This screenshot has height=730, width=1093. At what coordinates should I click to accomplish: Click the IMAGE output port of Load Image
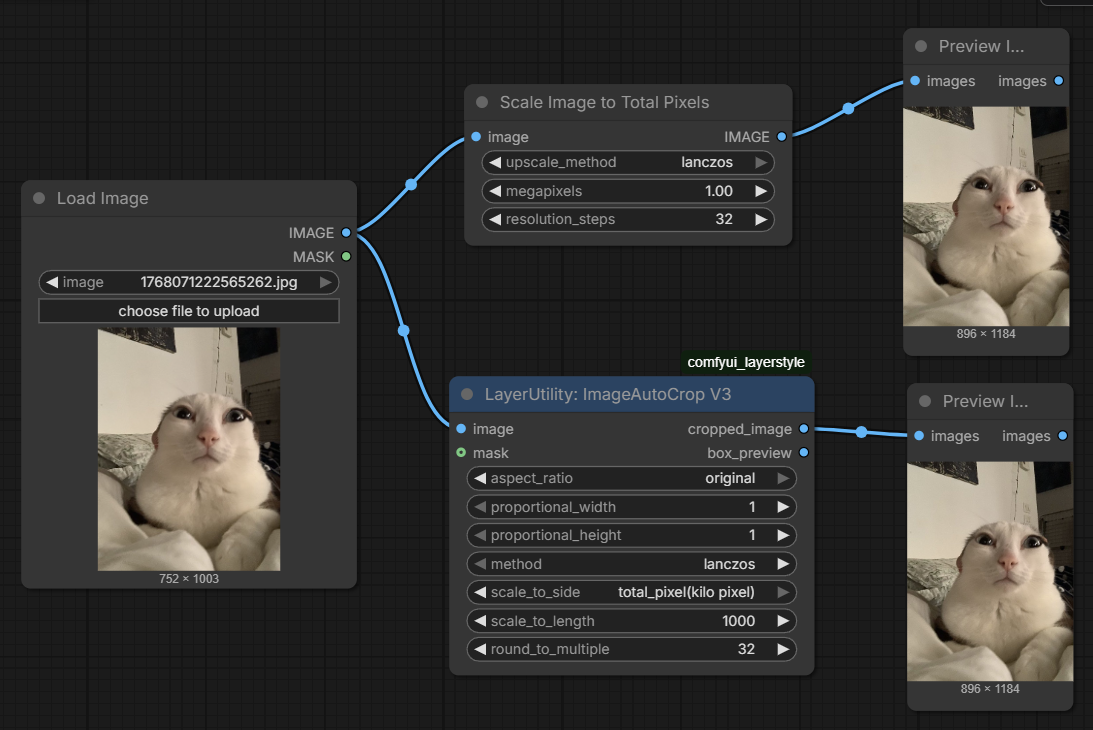(346, 233)
